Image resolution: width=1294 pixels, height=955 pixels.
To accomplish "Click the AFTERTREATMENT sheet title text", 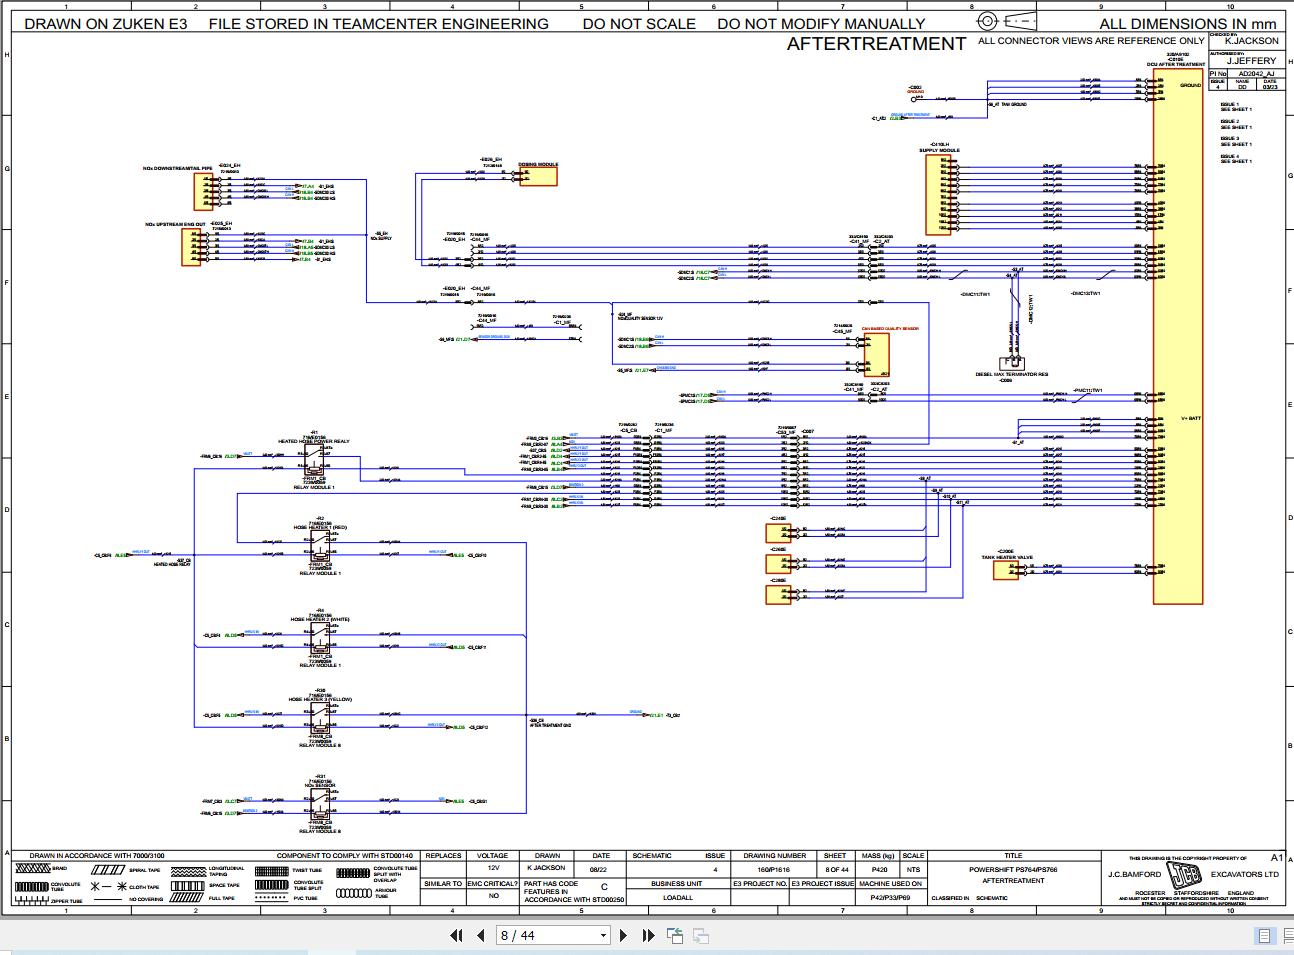I will [x=876, y=44].
